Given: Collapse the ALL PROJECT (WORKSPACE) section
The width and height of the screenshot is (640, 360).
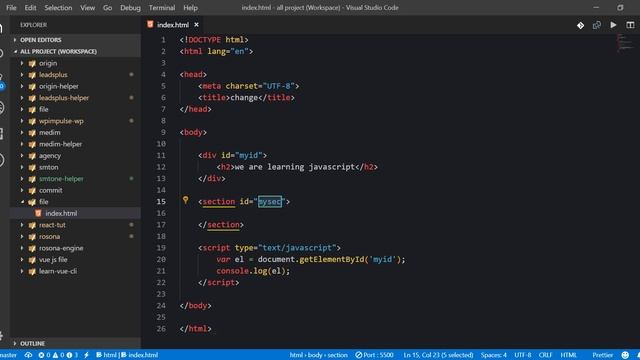Looking at the screenshot, I should [x=76, y=52].
